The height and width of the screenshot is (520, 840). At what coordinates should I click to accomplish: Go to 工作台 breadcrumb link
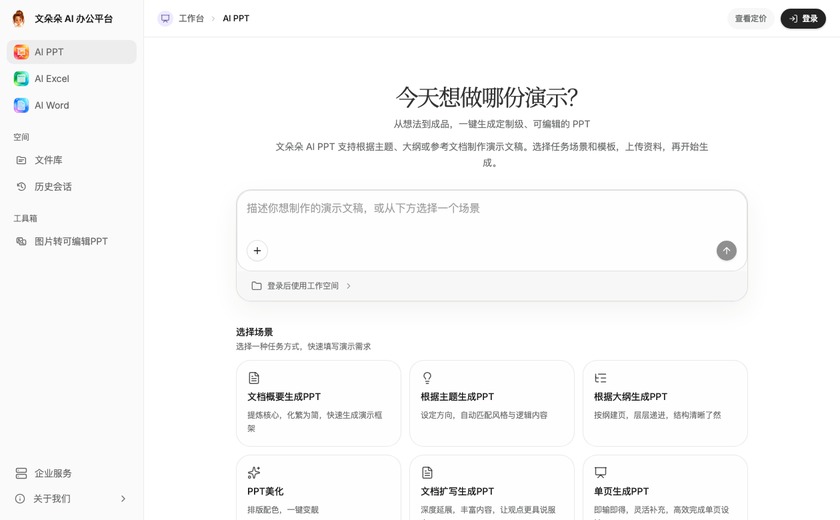pos(191,18)
